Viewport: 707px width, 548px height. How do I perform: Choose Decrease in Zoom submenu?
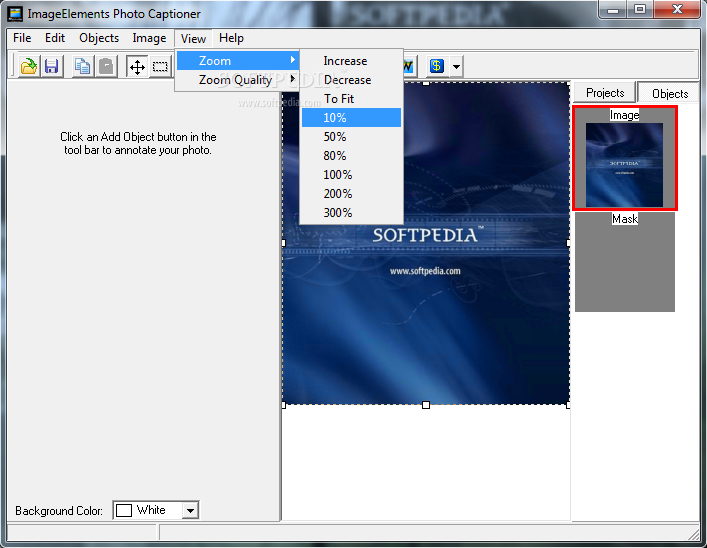pos(351,80)
